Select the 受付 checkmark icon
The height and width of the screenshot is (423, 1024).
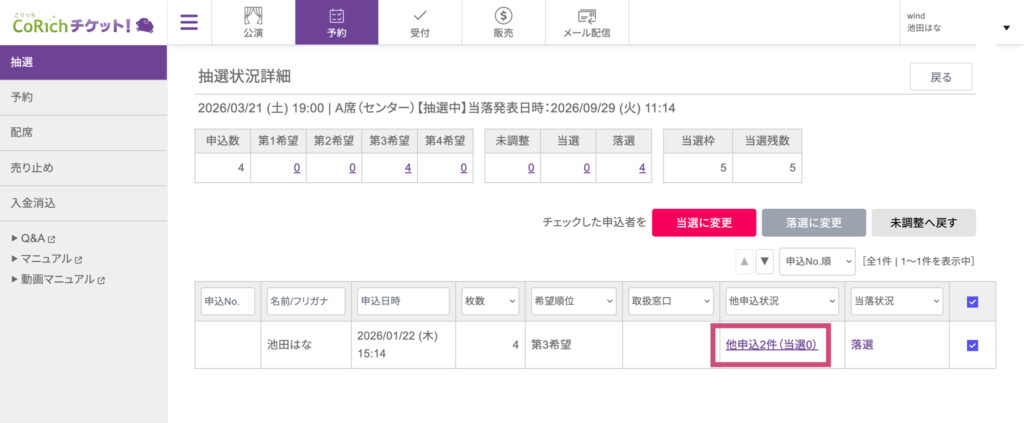[420, 22]
